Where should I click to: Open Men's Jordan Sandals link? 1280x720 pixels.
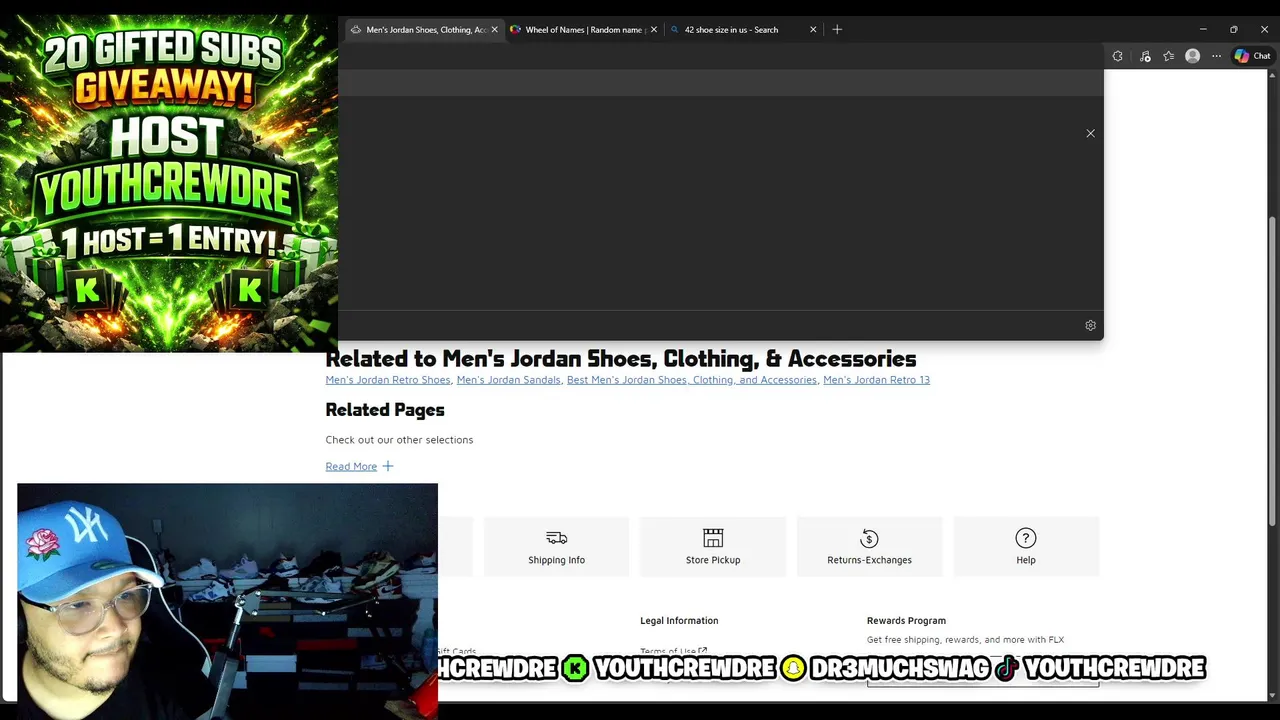click(x=508, y=380)
